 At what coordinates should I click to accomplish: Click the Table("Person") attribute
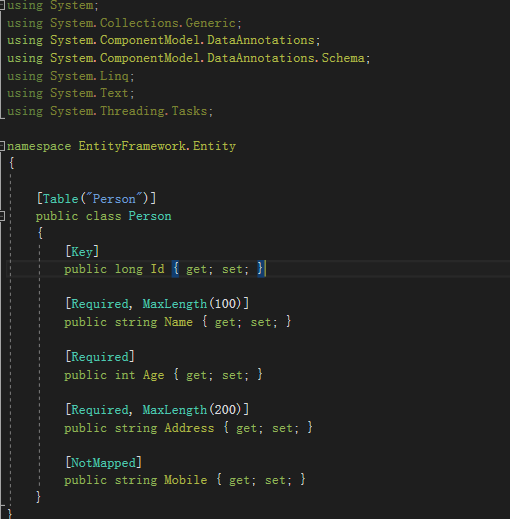pyautogui.click(x=96, y=199)
